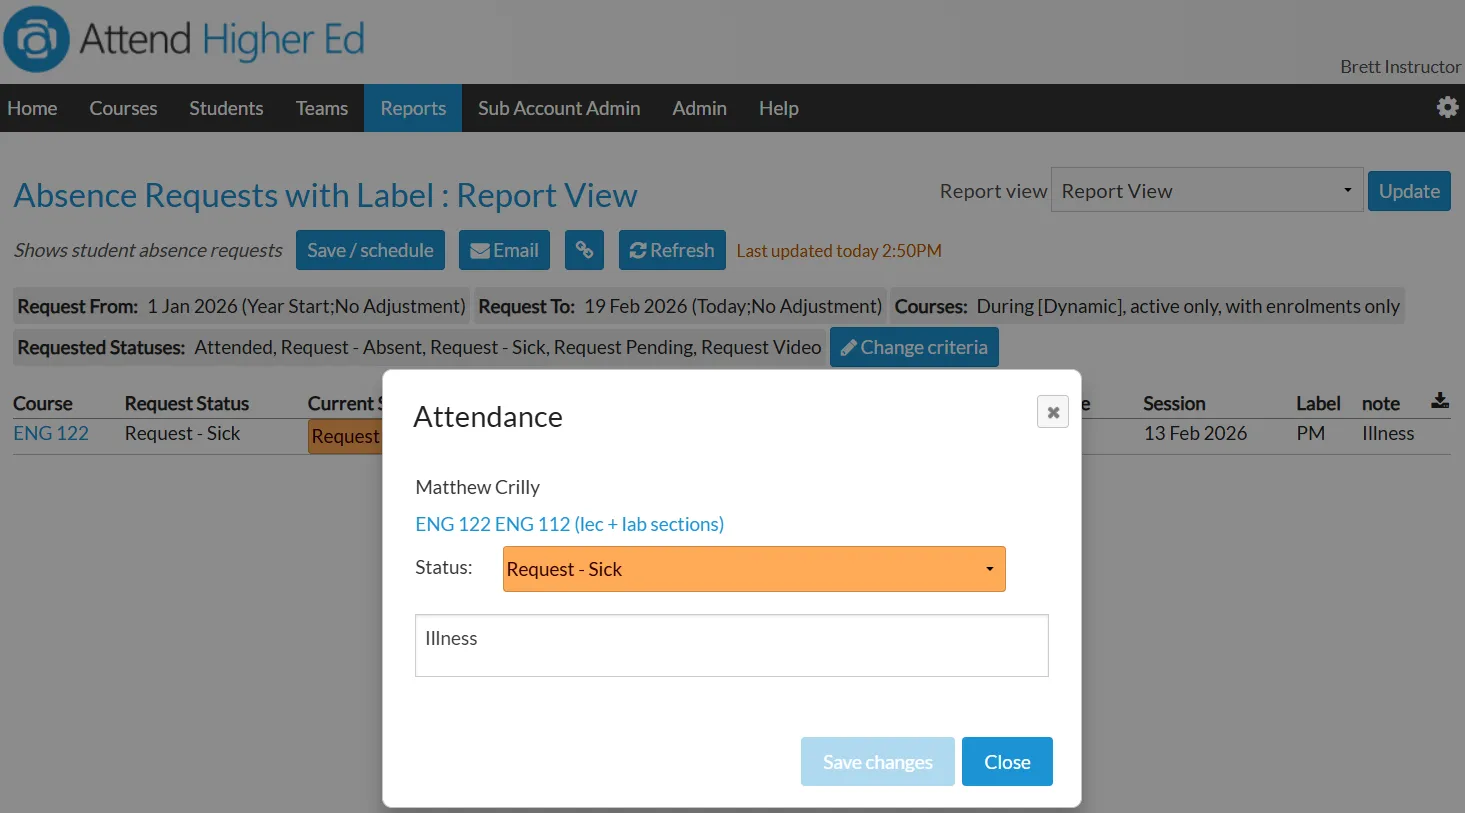The image size is (1465, 813).
Task: Open the Admin menu
Action: coord(699,108)
